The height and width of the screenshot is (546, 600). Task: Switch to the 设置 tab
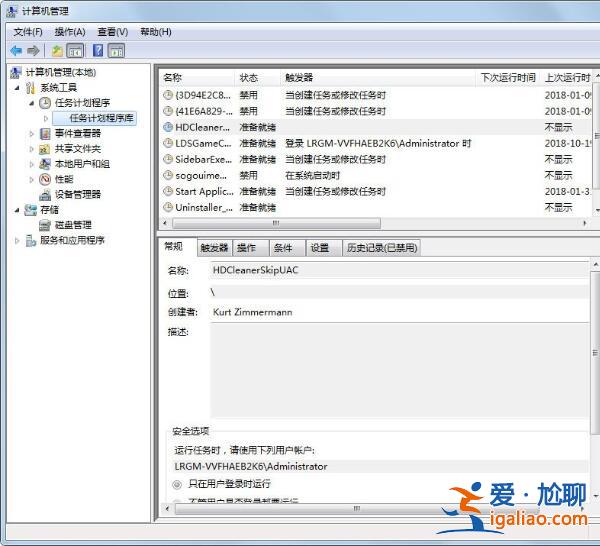pos(323,248)
